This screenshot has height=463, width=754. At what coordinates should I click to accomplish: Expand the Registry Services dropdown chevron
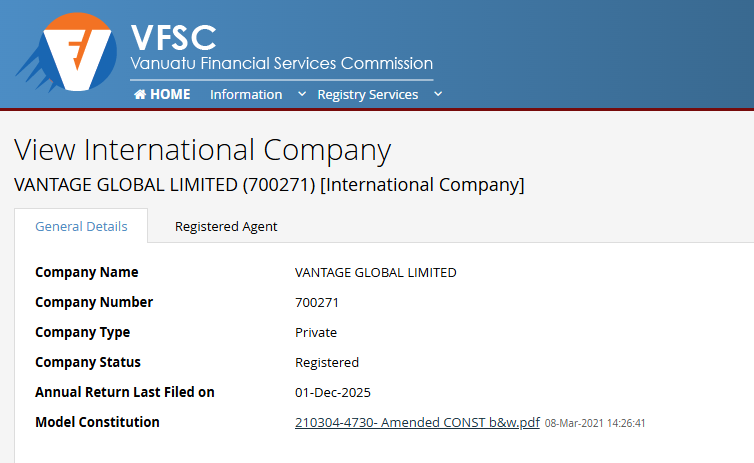(438, 94)
